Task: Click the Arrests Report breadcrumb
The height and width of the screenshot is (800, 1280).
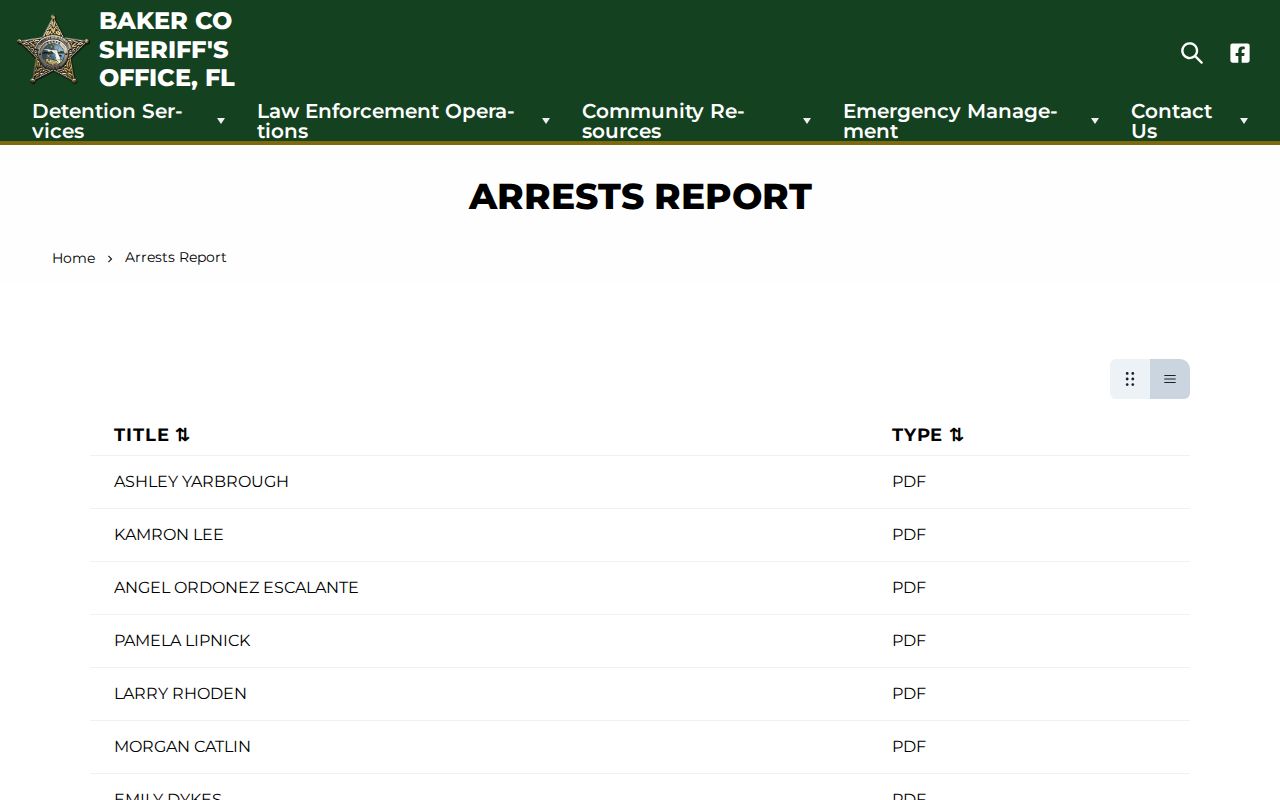Action: point(176,257)
